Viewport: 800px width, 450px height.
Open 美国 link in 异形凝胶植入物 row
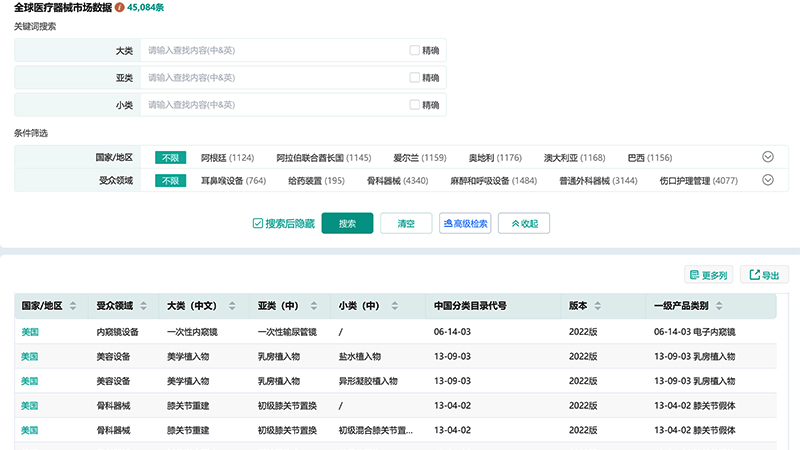pyautogui.click(x=30, y=381)
